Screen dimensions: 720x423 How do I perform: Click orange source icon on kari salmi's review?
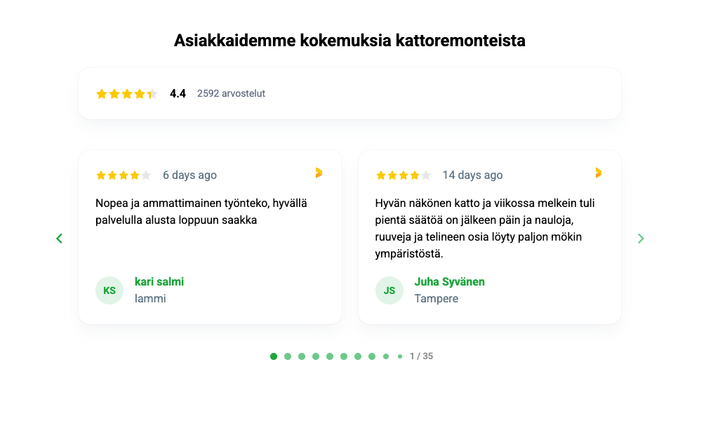pos(318,173)
